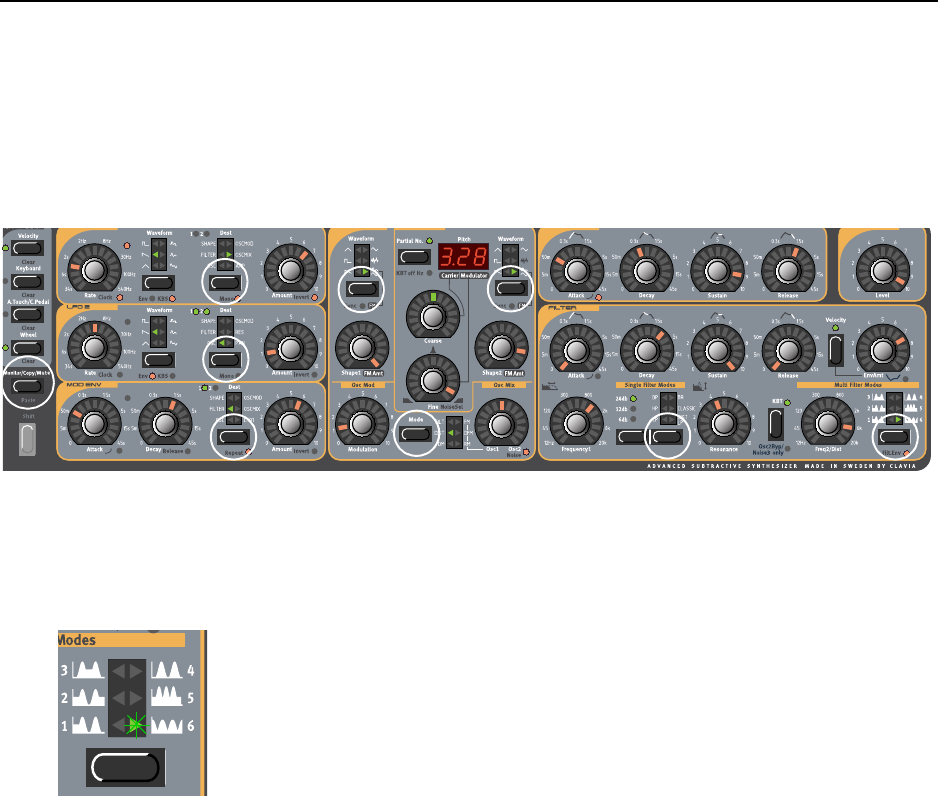Click the Resonance knob
Viewport: 938px width, 796px height.
(723, 423)
